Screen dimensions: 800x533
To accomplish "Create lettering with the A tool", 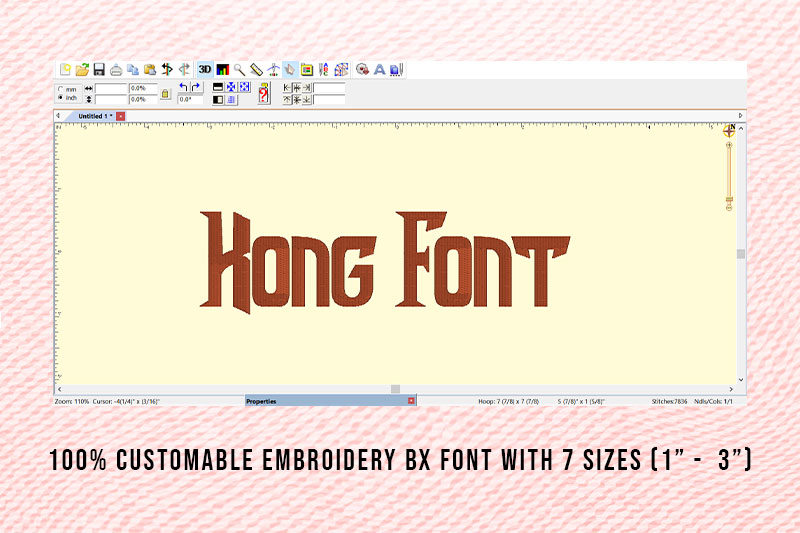I will (379, 69).
